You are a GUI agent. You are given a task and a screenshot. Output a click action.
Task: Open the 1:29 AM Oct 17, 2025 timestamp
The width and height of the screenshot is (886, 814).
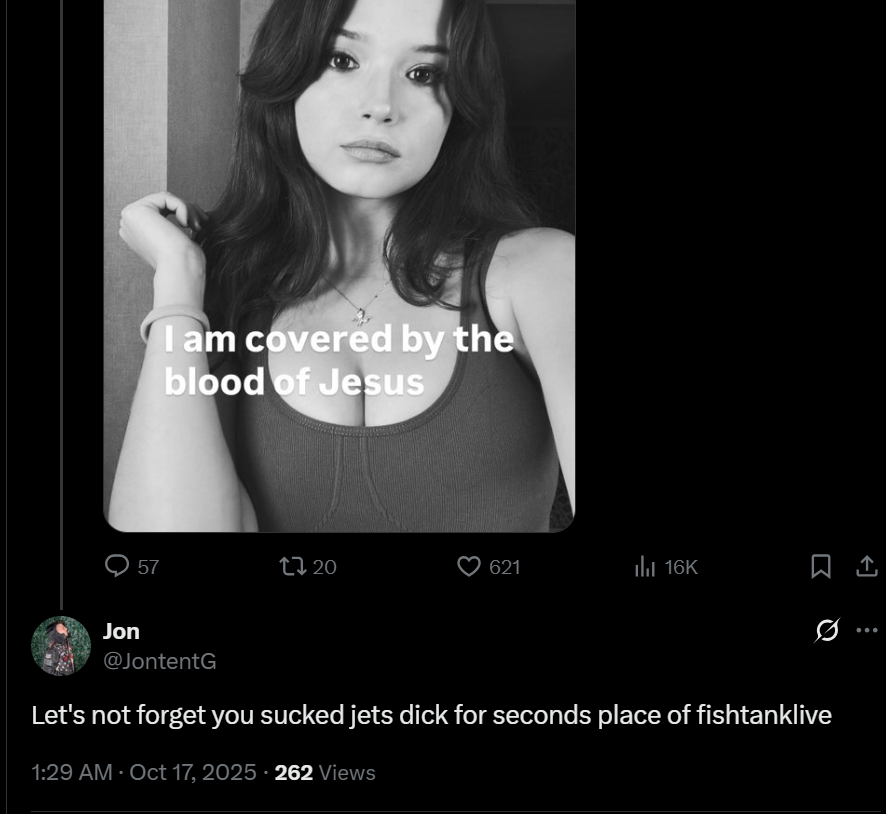tap(144, 772)
